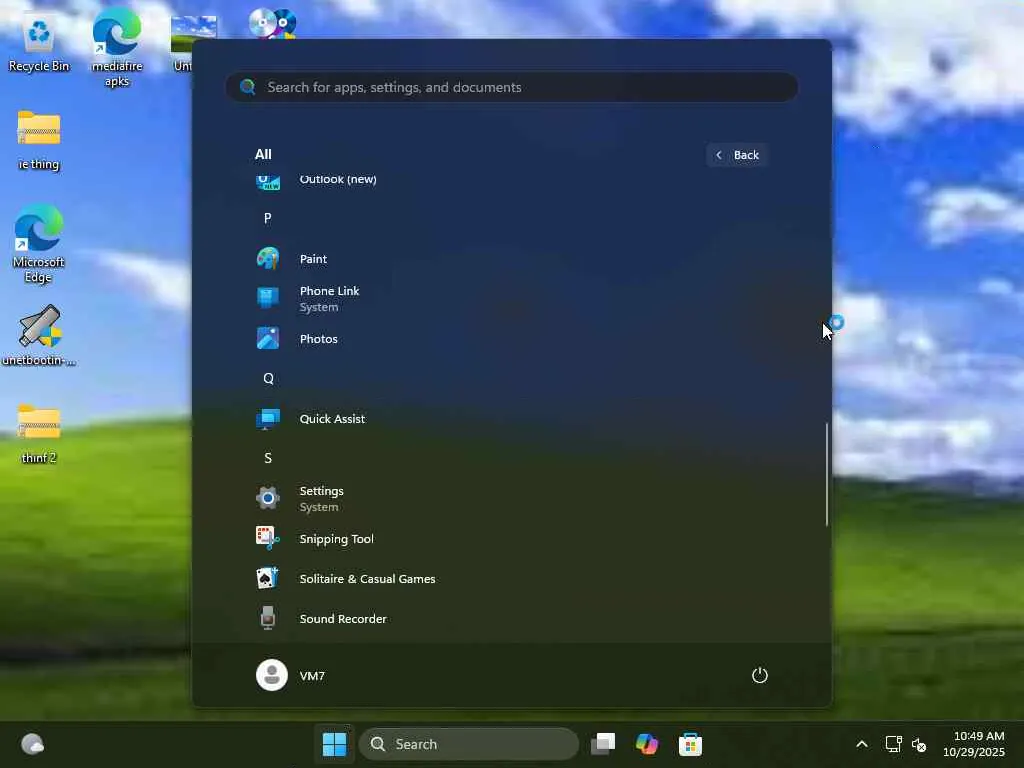This screenshot has height=768, width=1024.
Task: Launch Sound Recorder microphone icon
Action: [x=268, y=618]
